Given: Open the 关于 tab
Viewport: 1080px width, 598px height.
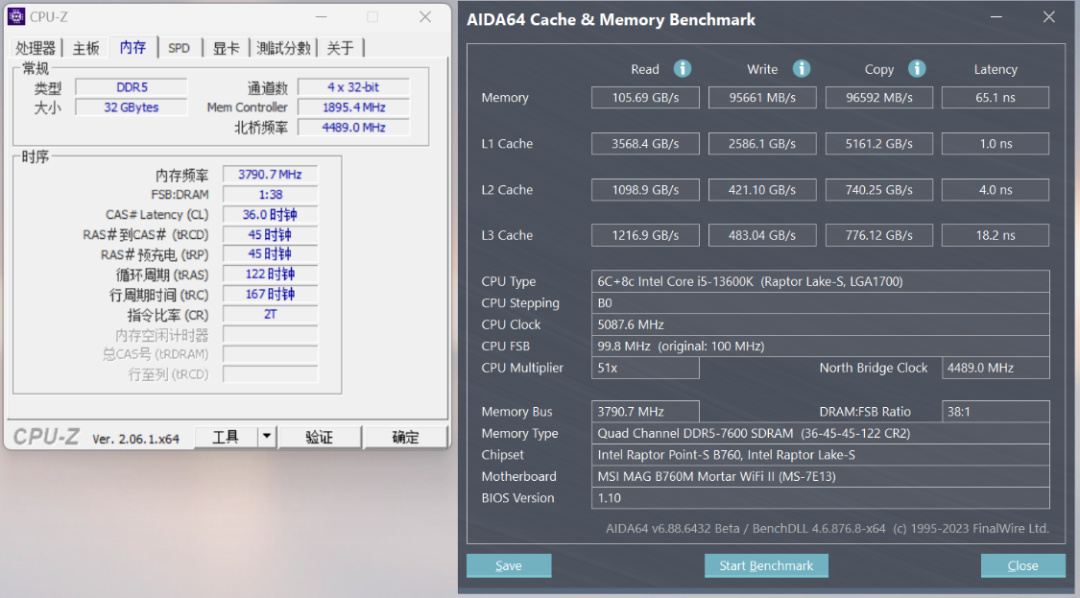Looking at the screenshot, I should (x=340, y=48).
